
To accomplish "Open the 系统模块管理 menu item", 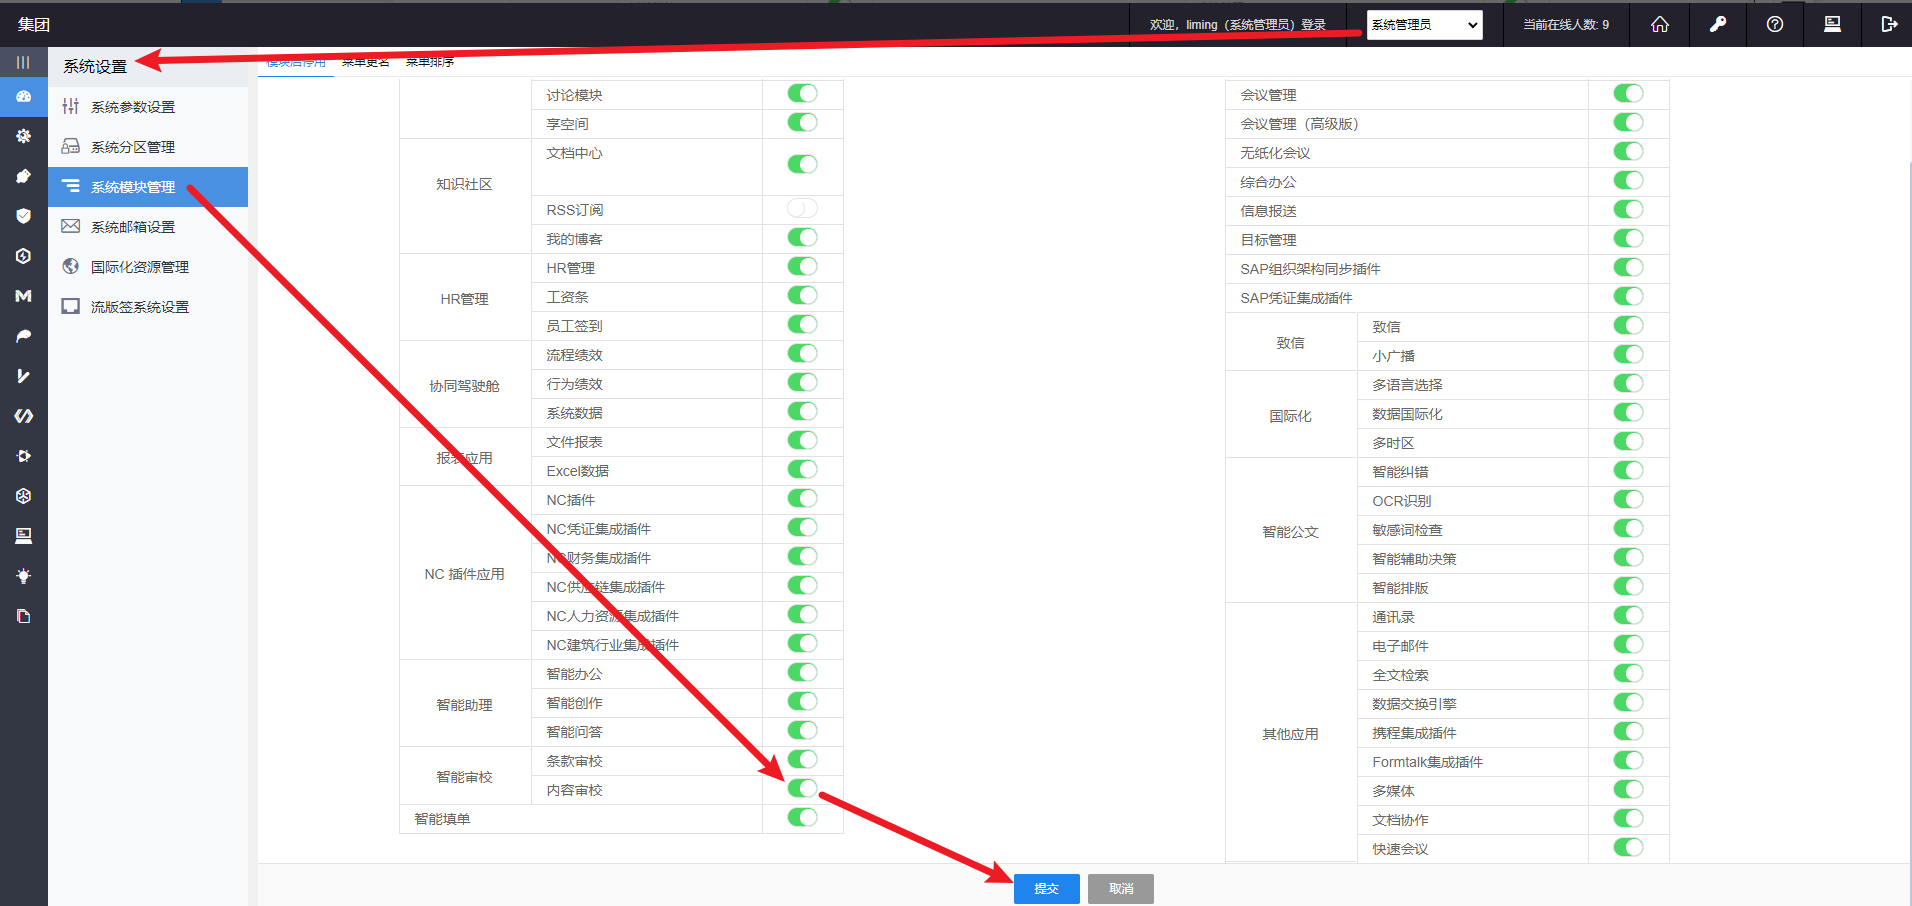I will pos(148,187).
